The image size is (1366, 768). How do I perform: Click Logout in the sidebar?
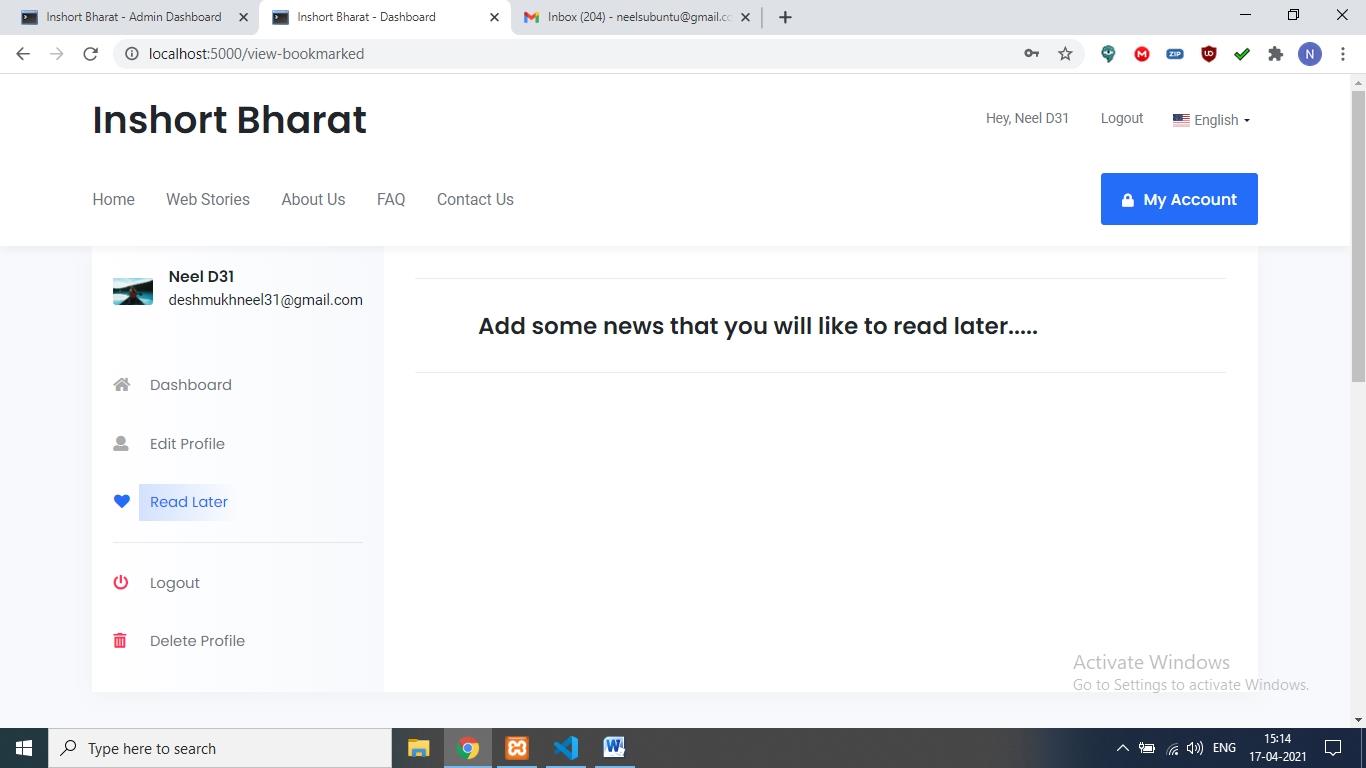175,582
